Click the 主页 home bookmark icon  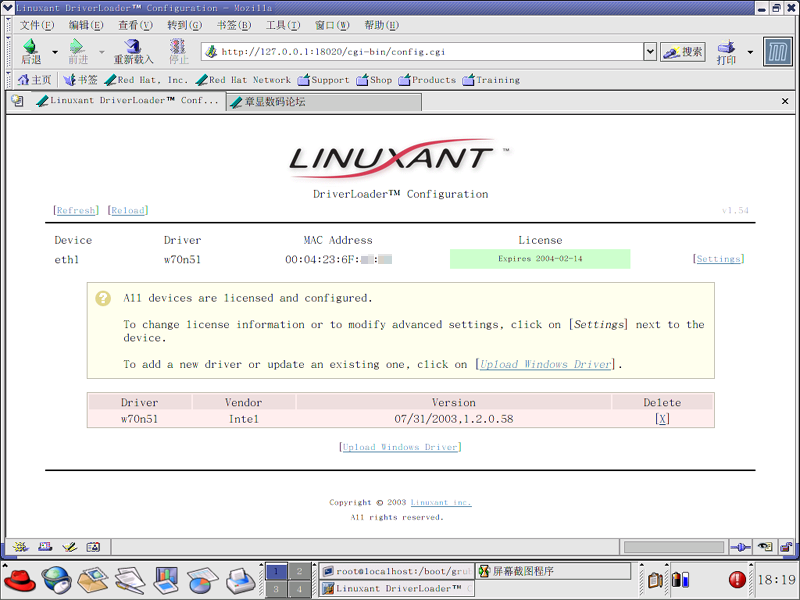point(34,80)
